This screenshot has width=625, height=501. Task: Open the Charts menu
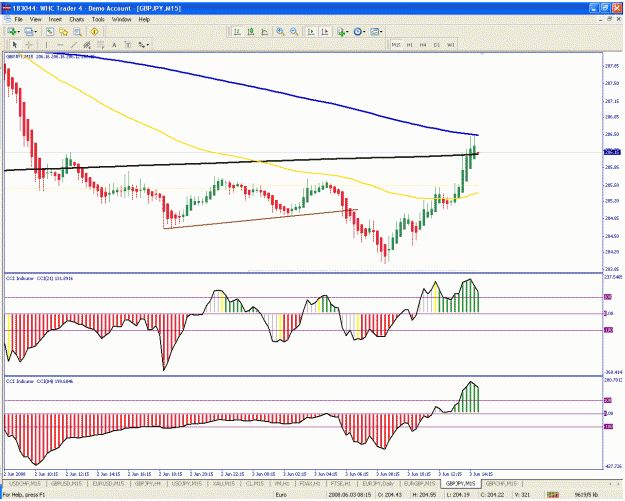coord(77,19)
